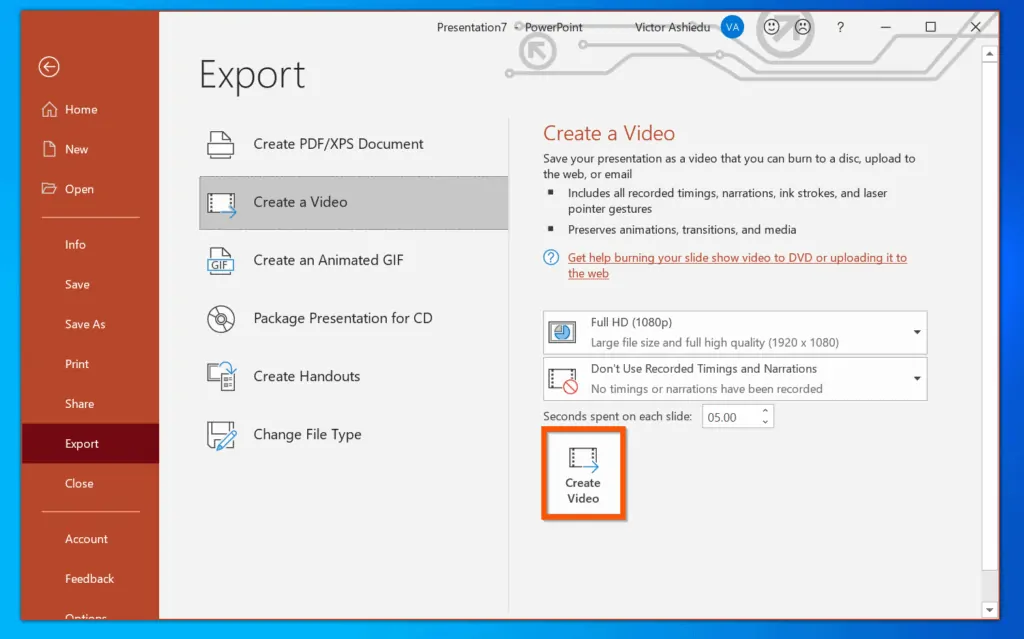Click the VA account avatar
Screen dimensions: 1024x639
pos(732,27)
